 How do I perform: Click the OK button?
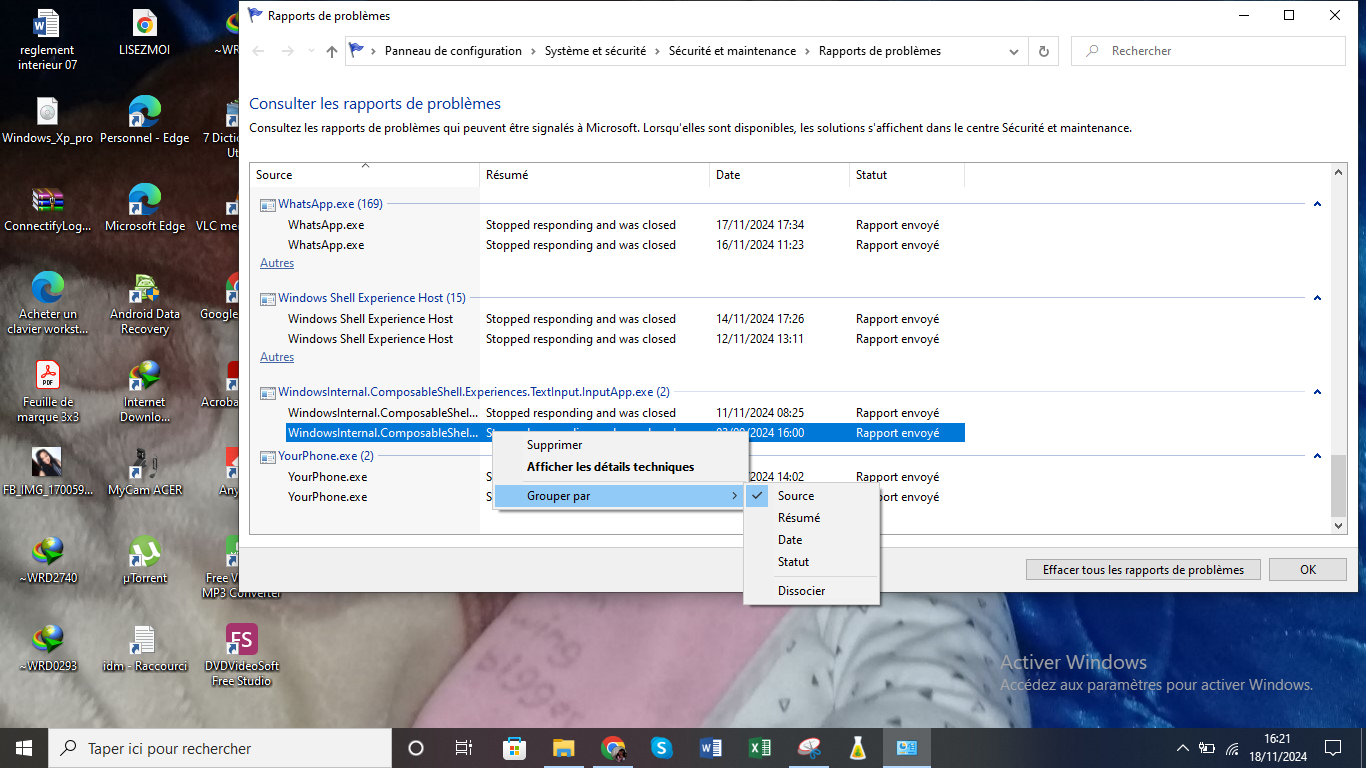click(1308, 570)
